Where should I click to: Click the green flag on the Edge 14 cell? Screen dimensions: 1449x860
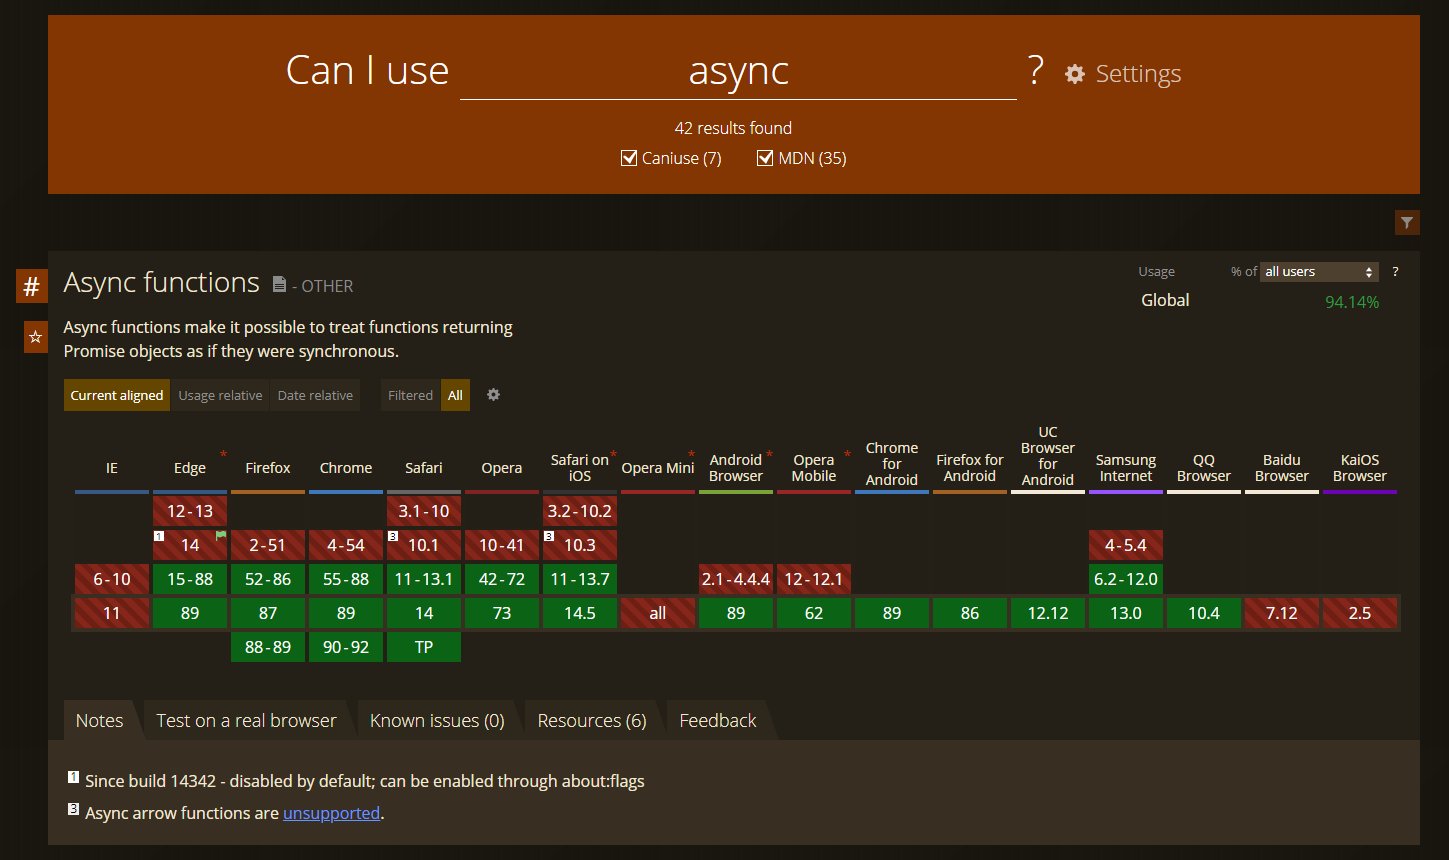pos(220,536)
